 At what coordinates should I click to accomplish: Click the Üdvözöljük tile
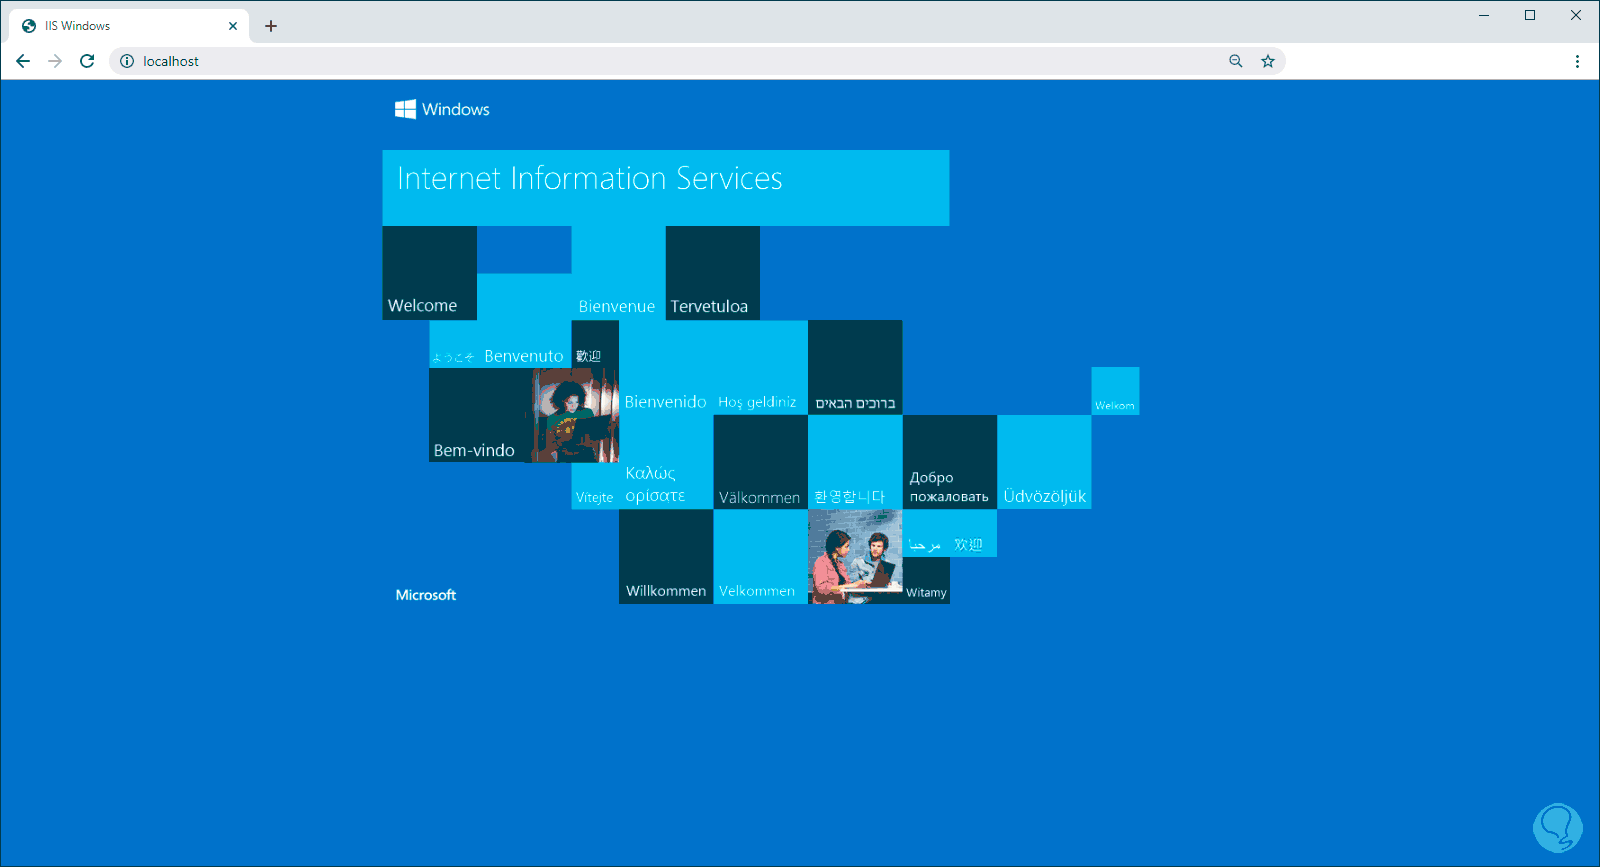(1044, 462)
